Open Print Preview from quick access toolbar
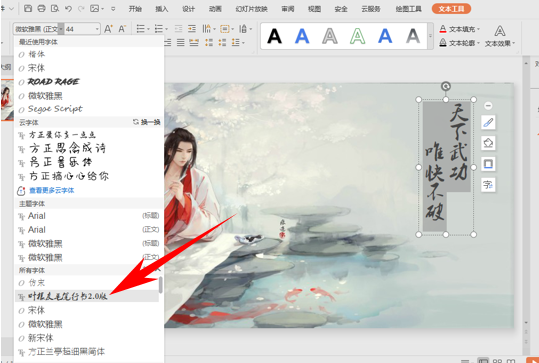This screenshot has width=539, height=363. (x=55, y=9)
